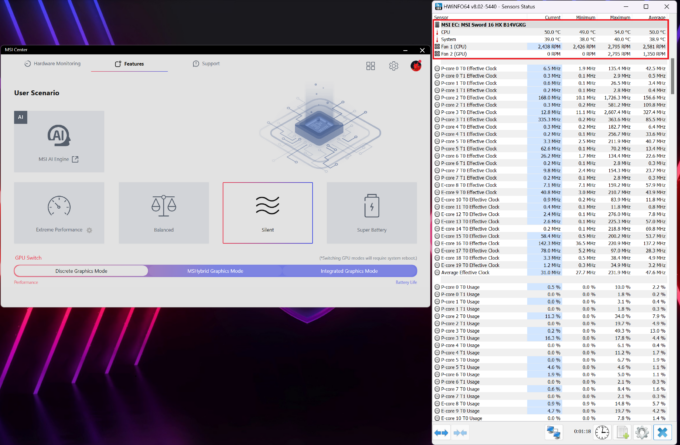Image resolution: width=680 pixels, height=445 pixels.
Task: Start logging with the sheet-plus icon in HWiNFO
Action: pos(623,432)
